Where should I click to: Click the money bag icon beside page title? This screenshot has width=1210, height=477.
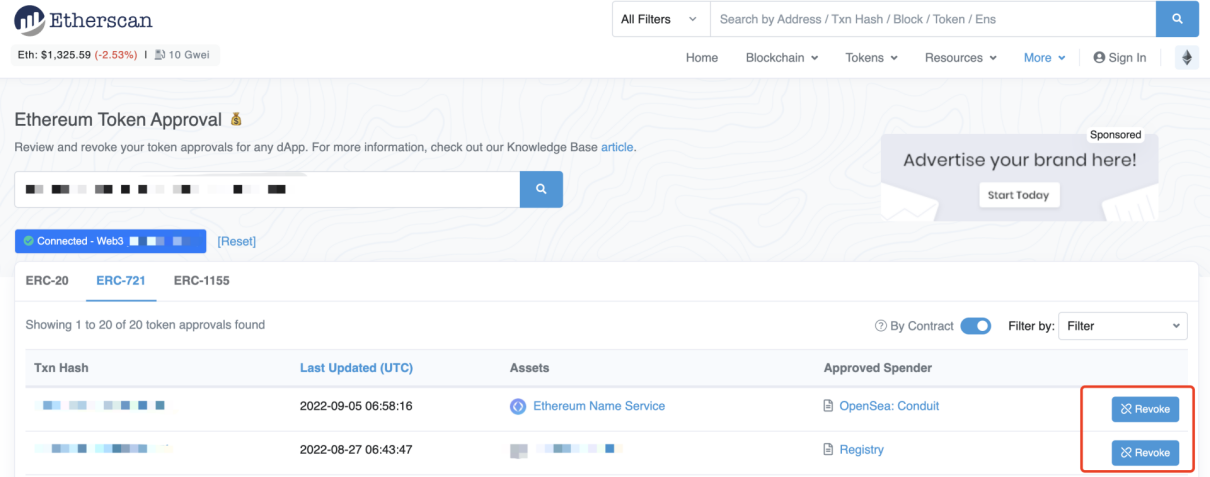pyautogui.click(x=235, y=120)
